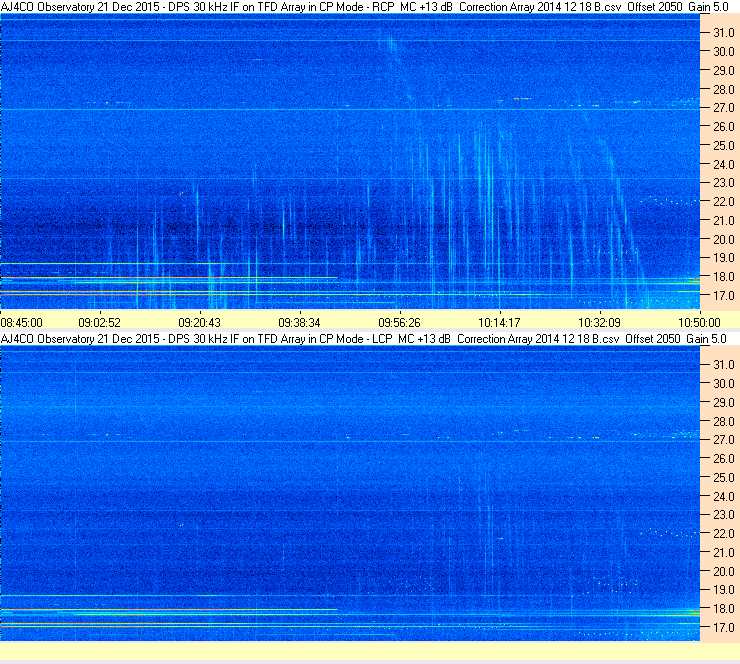Click the 31.0 frequency label in LCP panel
Viewport: 740px width, 664px height.
pyautogui.click(x=724, y=365)
